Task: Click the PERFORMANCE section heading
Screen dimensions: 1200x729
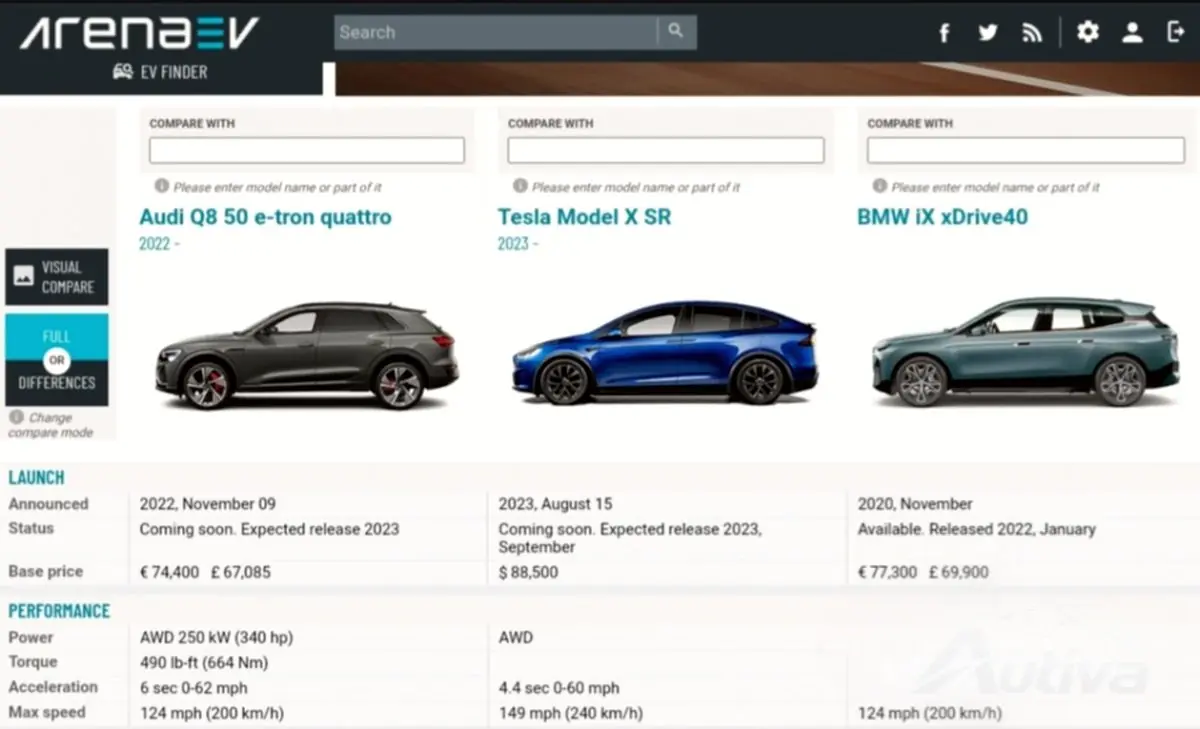Action: 59,611
